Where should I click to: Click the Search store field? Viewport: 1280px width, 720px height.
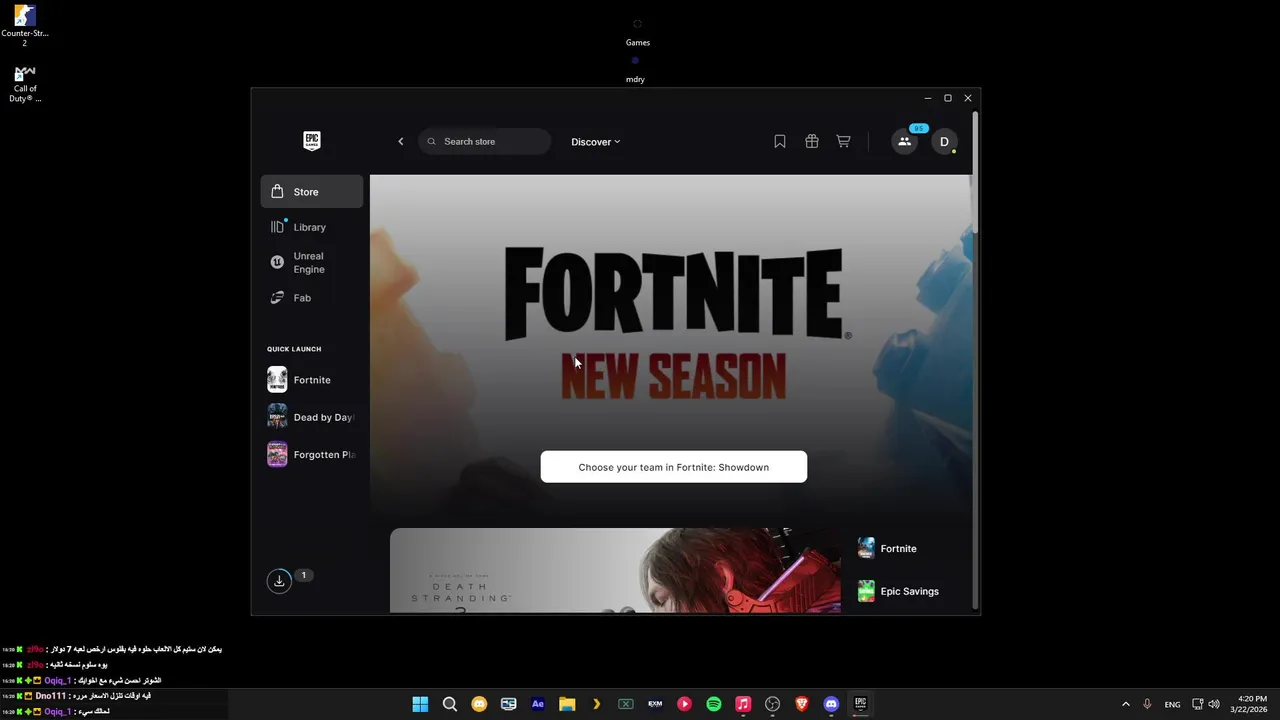coord(485,141)
